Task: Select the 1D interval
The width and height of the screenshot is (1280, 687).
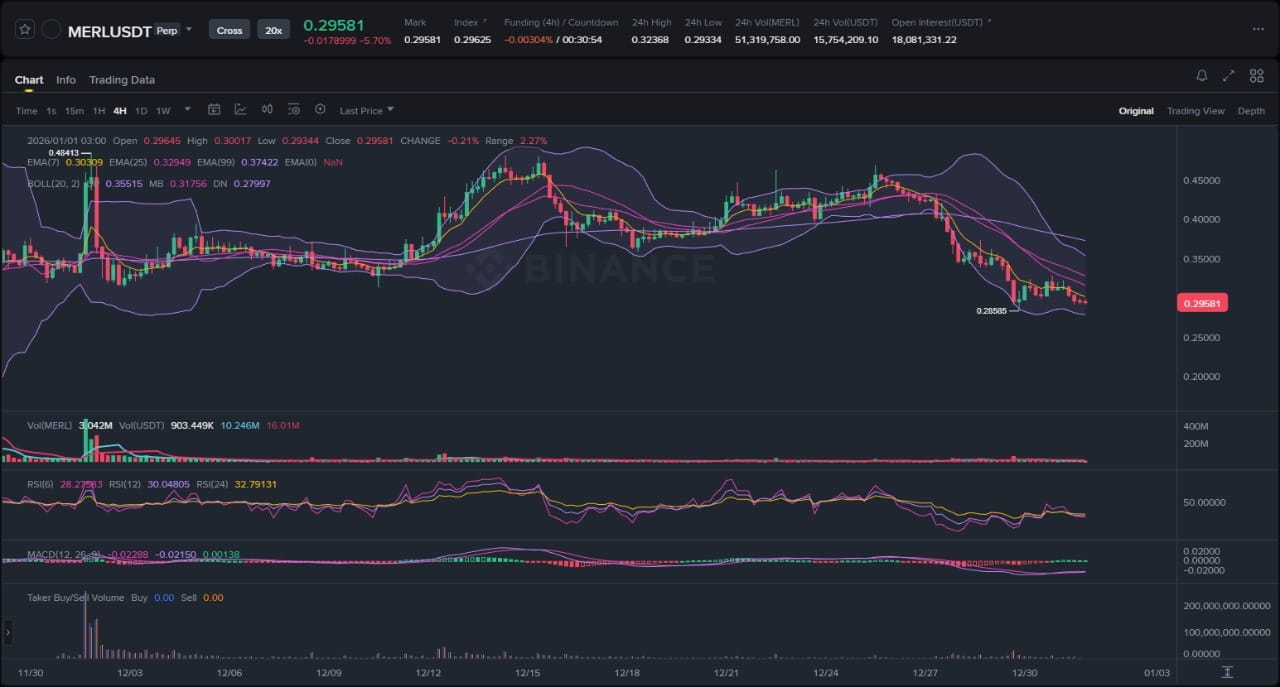Action: pyautogui.click(x=141, y=111)
